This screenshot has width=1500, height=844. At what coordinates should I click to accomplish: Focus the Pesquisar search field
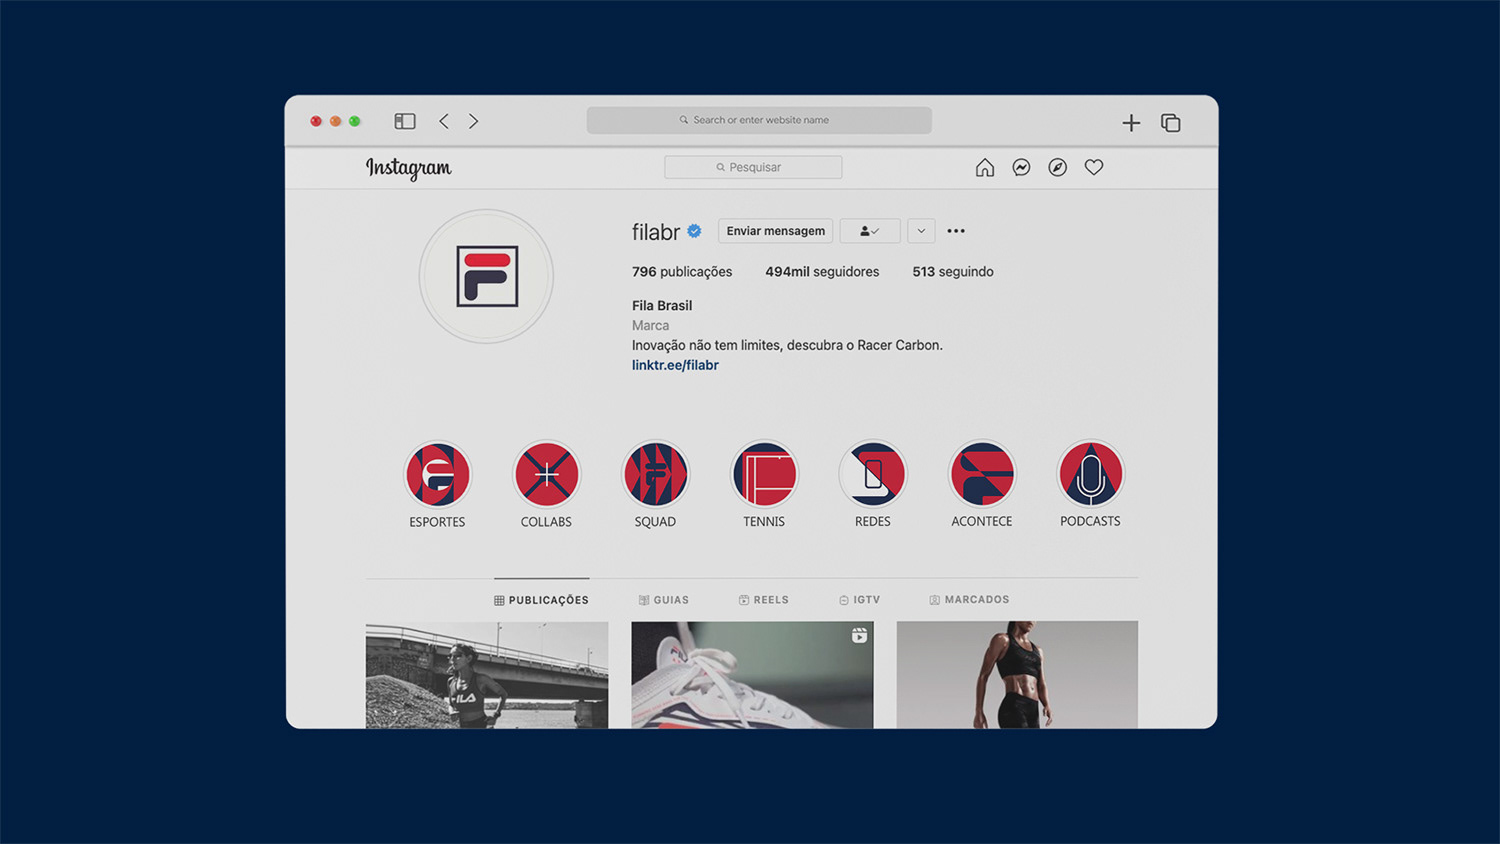pyautogui.click(x=753, y=167)
